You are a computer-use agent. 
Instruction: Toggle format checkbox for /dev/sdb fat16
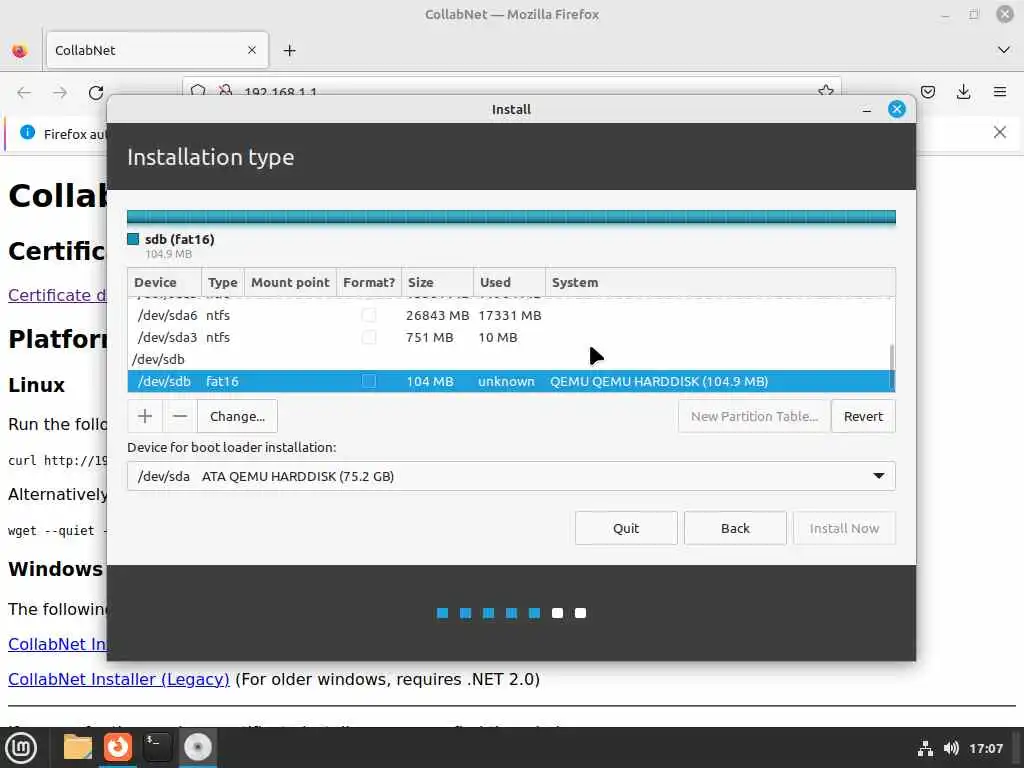pyautogui.click(x=369, y=381)
